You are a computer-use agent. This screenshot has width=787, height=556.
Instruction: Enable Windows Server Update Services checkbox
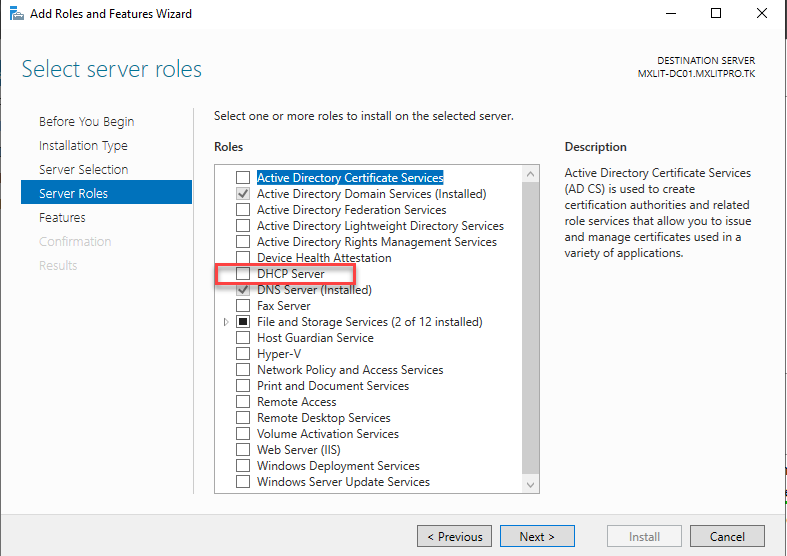(x=243, y=482)
